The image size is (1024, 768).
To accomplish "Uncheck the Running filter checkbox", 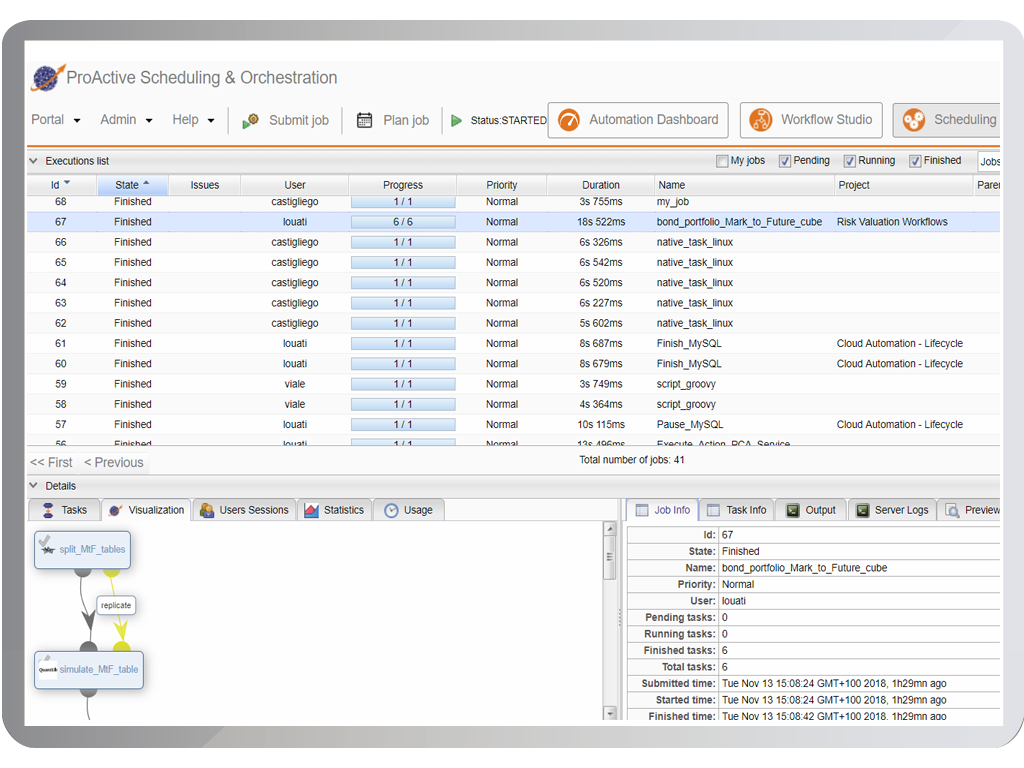I will [849, 161].
